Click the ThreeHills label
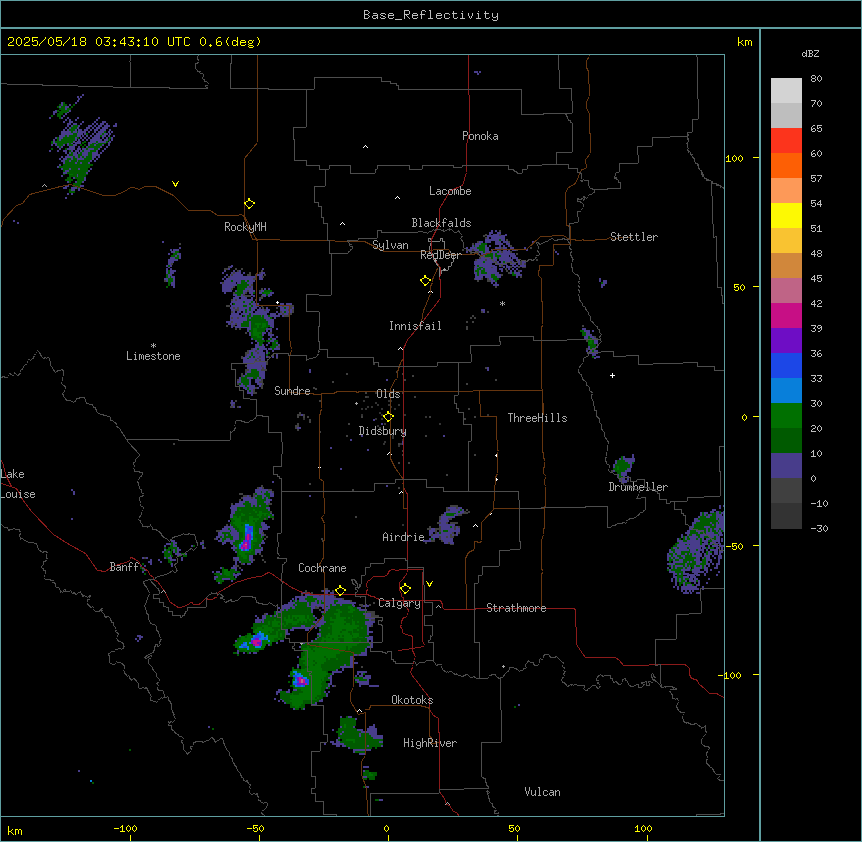Screen dimensions: 862x842 [x=537, y=418]
